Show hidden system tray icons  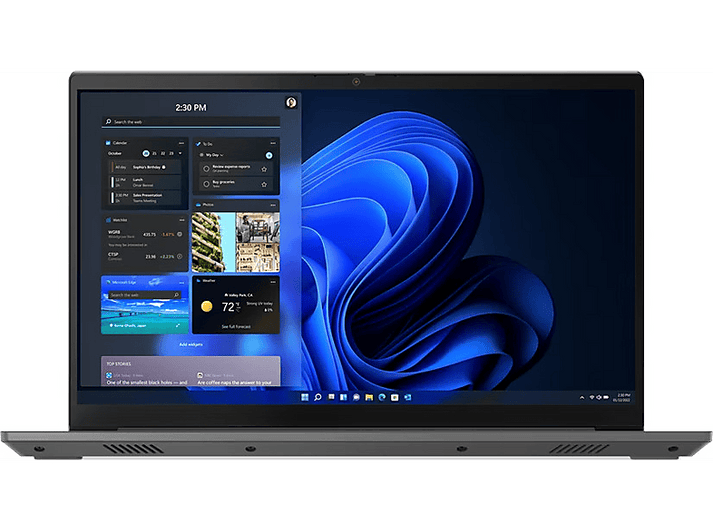(x=582, y=398)
